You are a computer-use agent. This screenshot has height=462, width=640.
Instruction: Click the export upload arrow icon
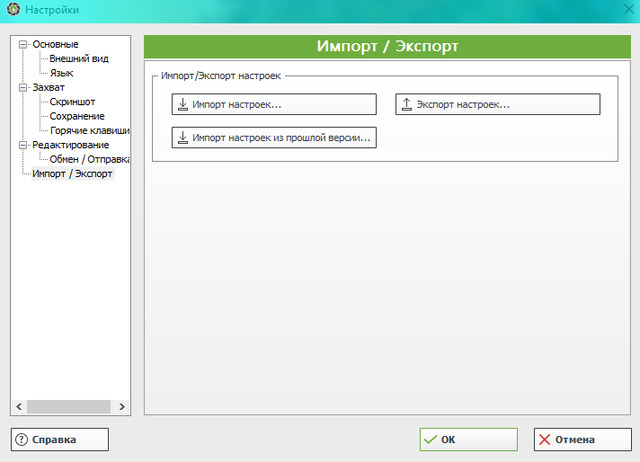pos(406,105)
